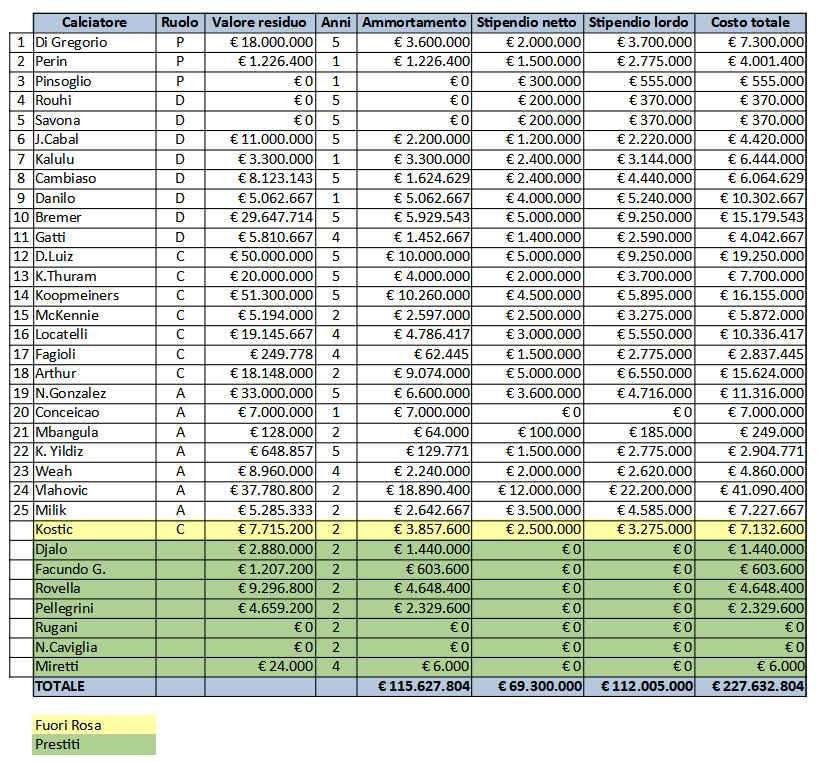Select the Valore residuo header cell
This screenshot has width=817, height=762.
point(260,22)
